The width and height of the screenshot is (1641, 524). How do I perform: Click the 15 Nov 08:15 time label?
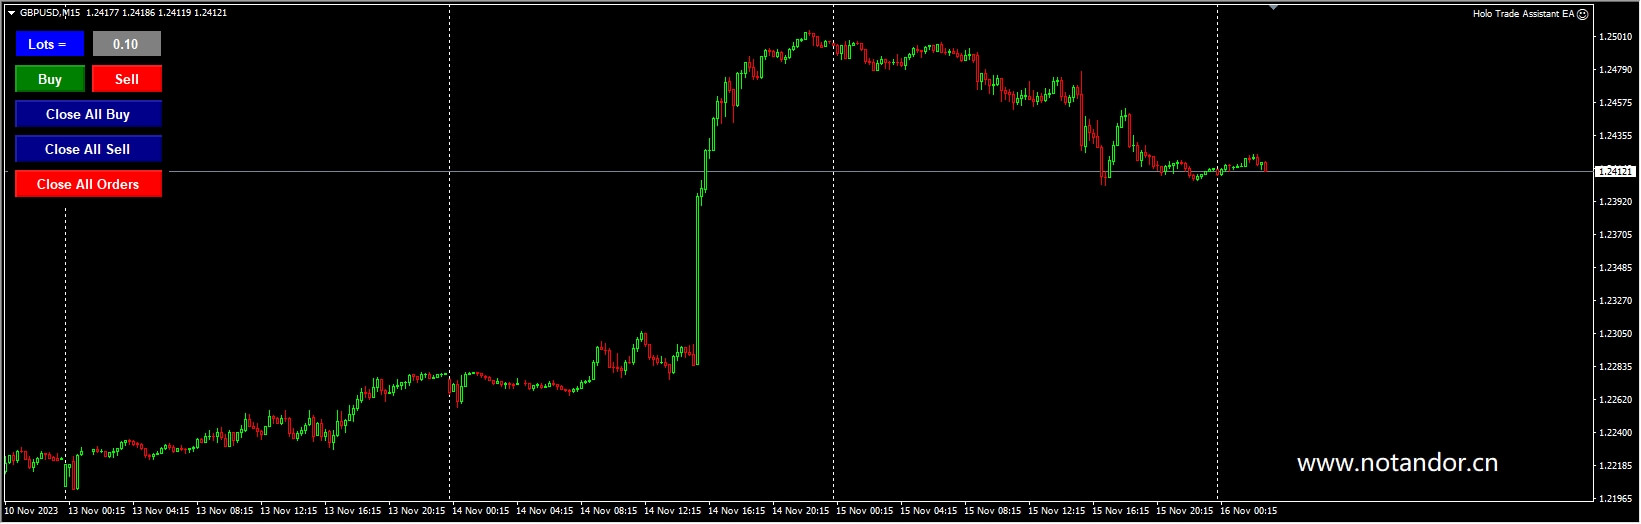pos(993,511)
